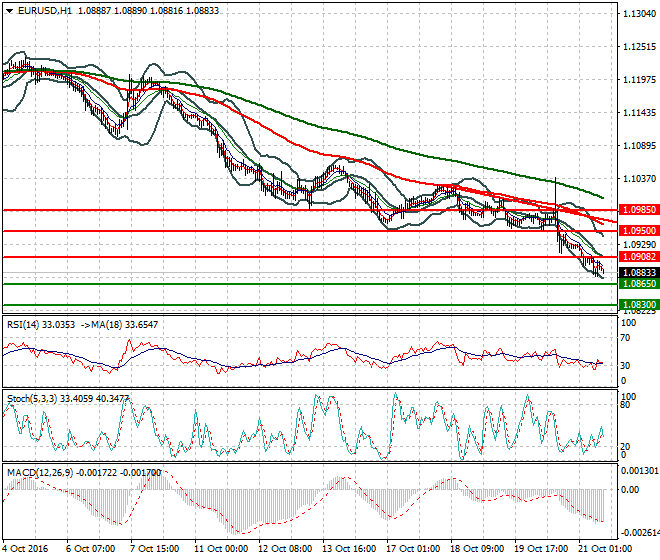Select the 1.09850 red price level label

(x=638, y=211)
